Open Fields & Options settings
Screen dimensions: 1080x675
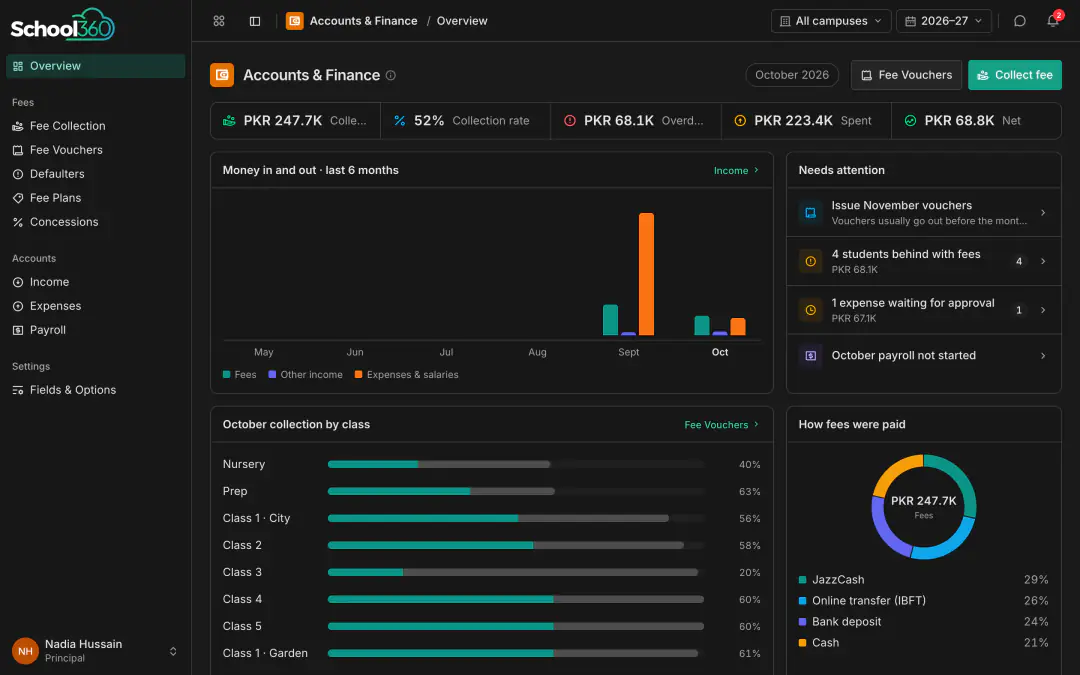point(96,390)
